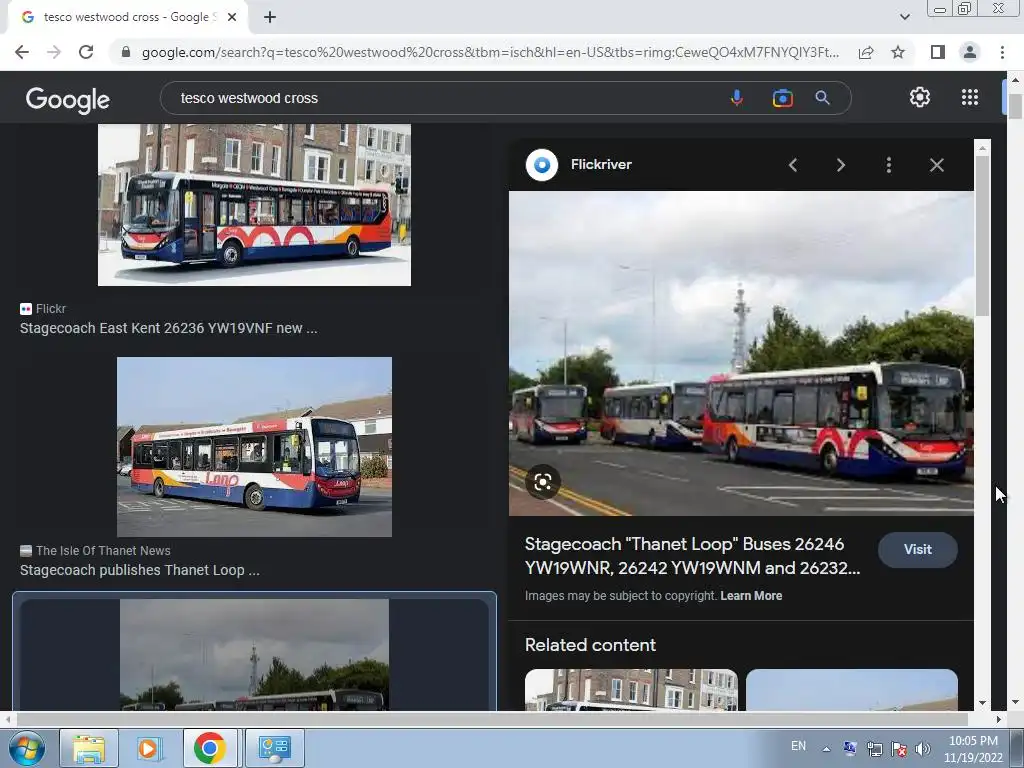Open the Stagecoach Thanet Loop Buses title

click(x=692, y=556)
